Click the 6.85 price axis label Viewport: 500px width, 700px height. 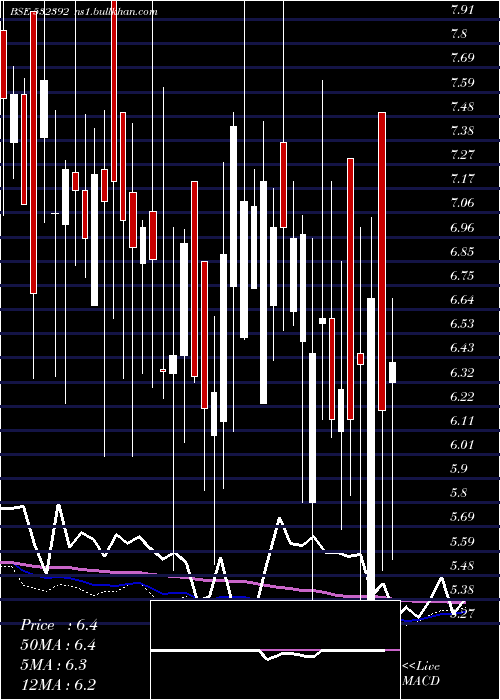(x=462, y=252)
